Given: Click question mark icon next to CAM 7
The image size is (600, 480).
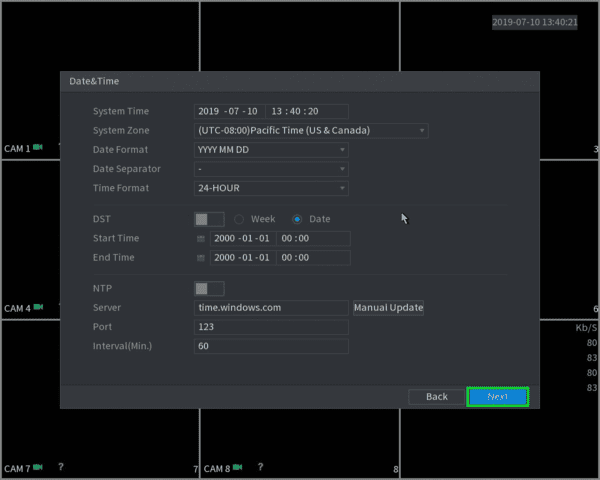Looking at the screenshot, I should tap(61, 467).
